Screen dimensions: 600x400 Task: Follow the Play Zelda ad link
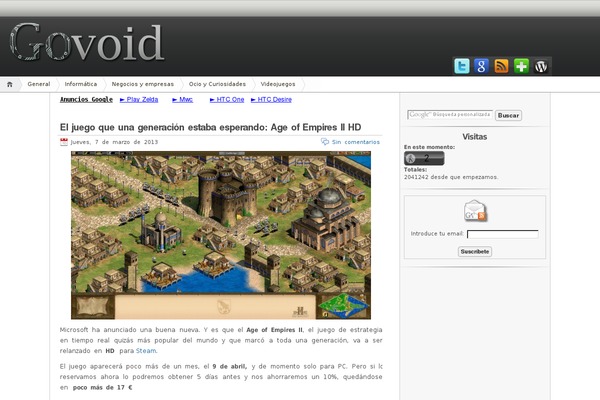point(139,100)
